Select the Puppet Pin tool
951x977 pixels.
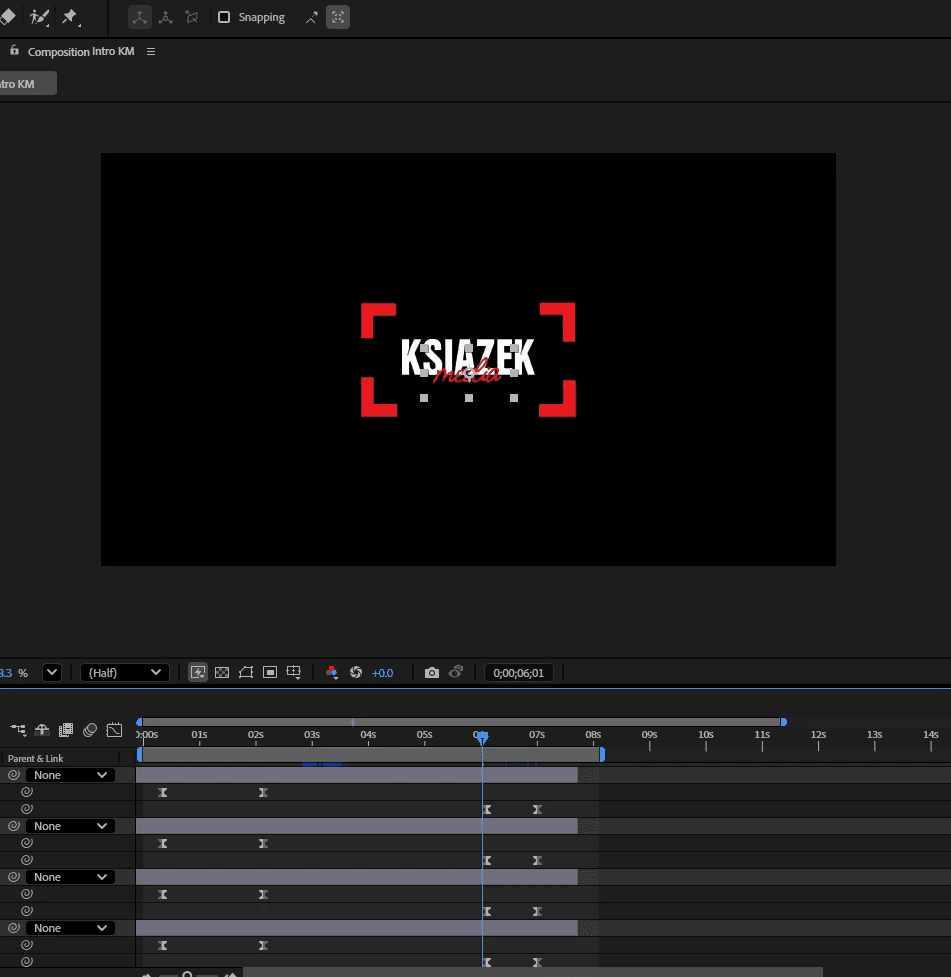(70, 17)
